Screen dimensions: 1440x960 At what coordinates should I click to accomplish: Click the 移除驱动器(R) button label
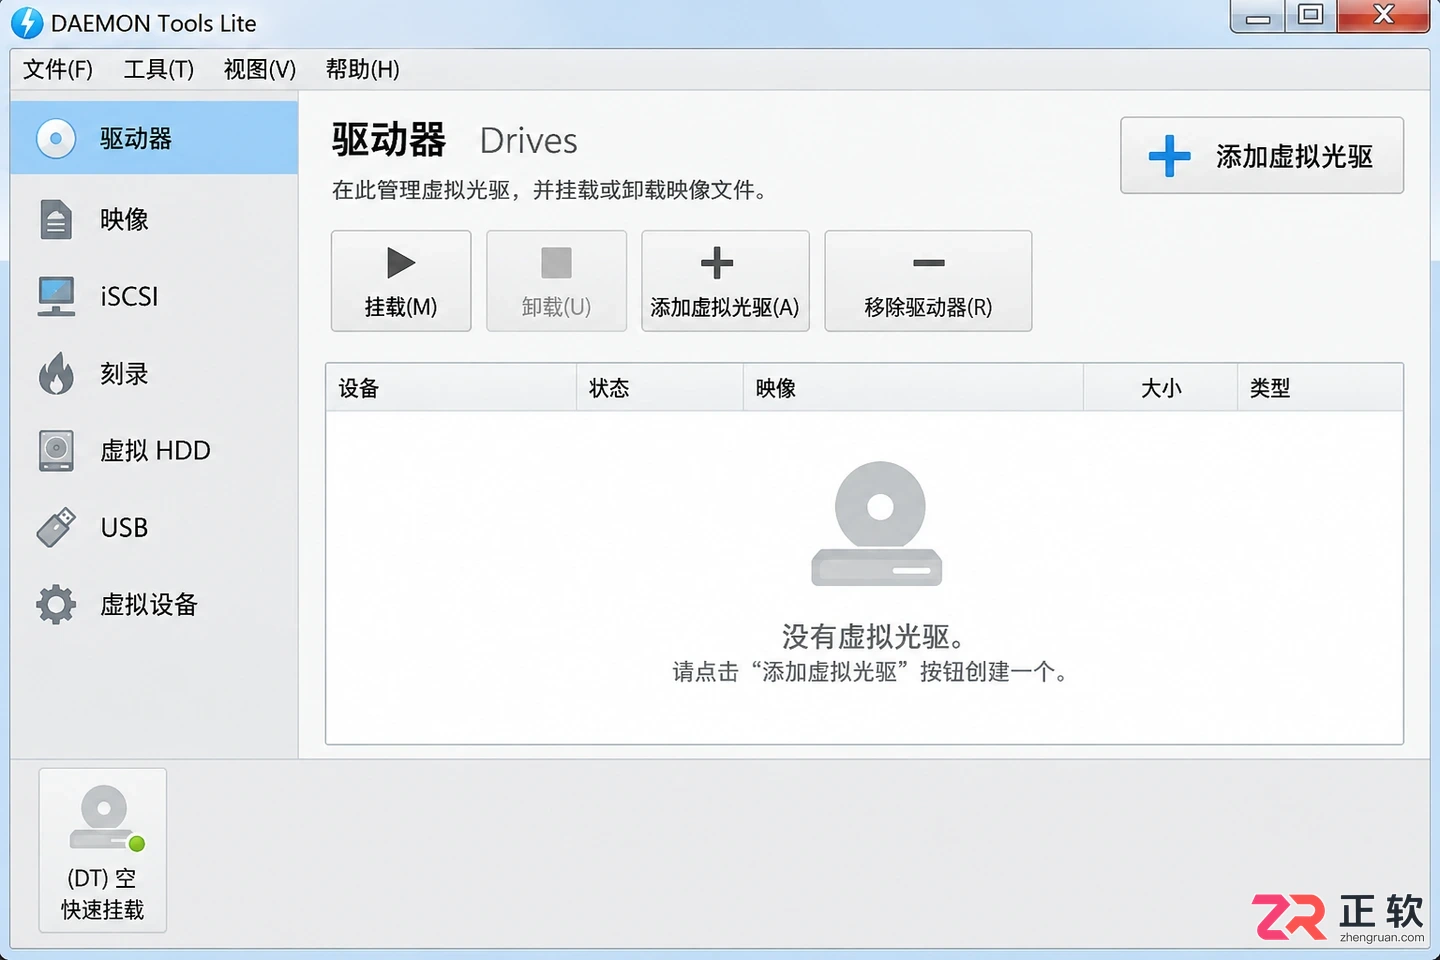(x=929, y=307)
